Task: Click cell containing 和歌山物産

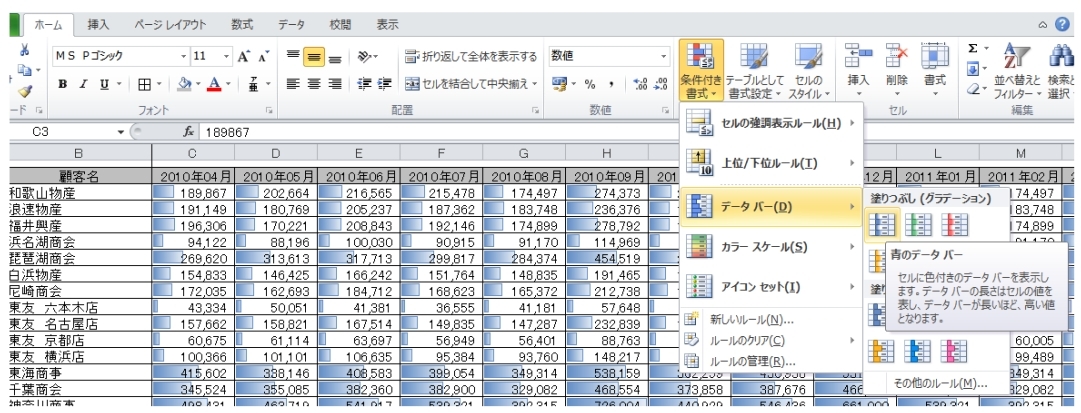Action: [80, 193]
